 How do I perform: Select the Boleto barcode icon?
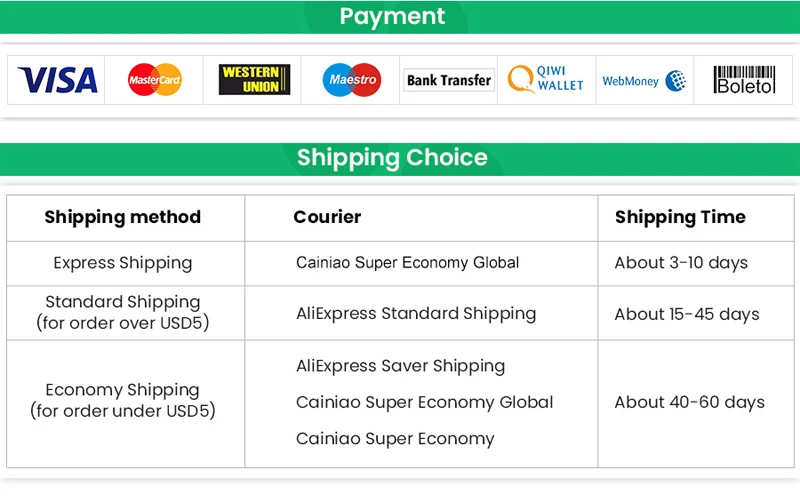pos(744,80)
